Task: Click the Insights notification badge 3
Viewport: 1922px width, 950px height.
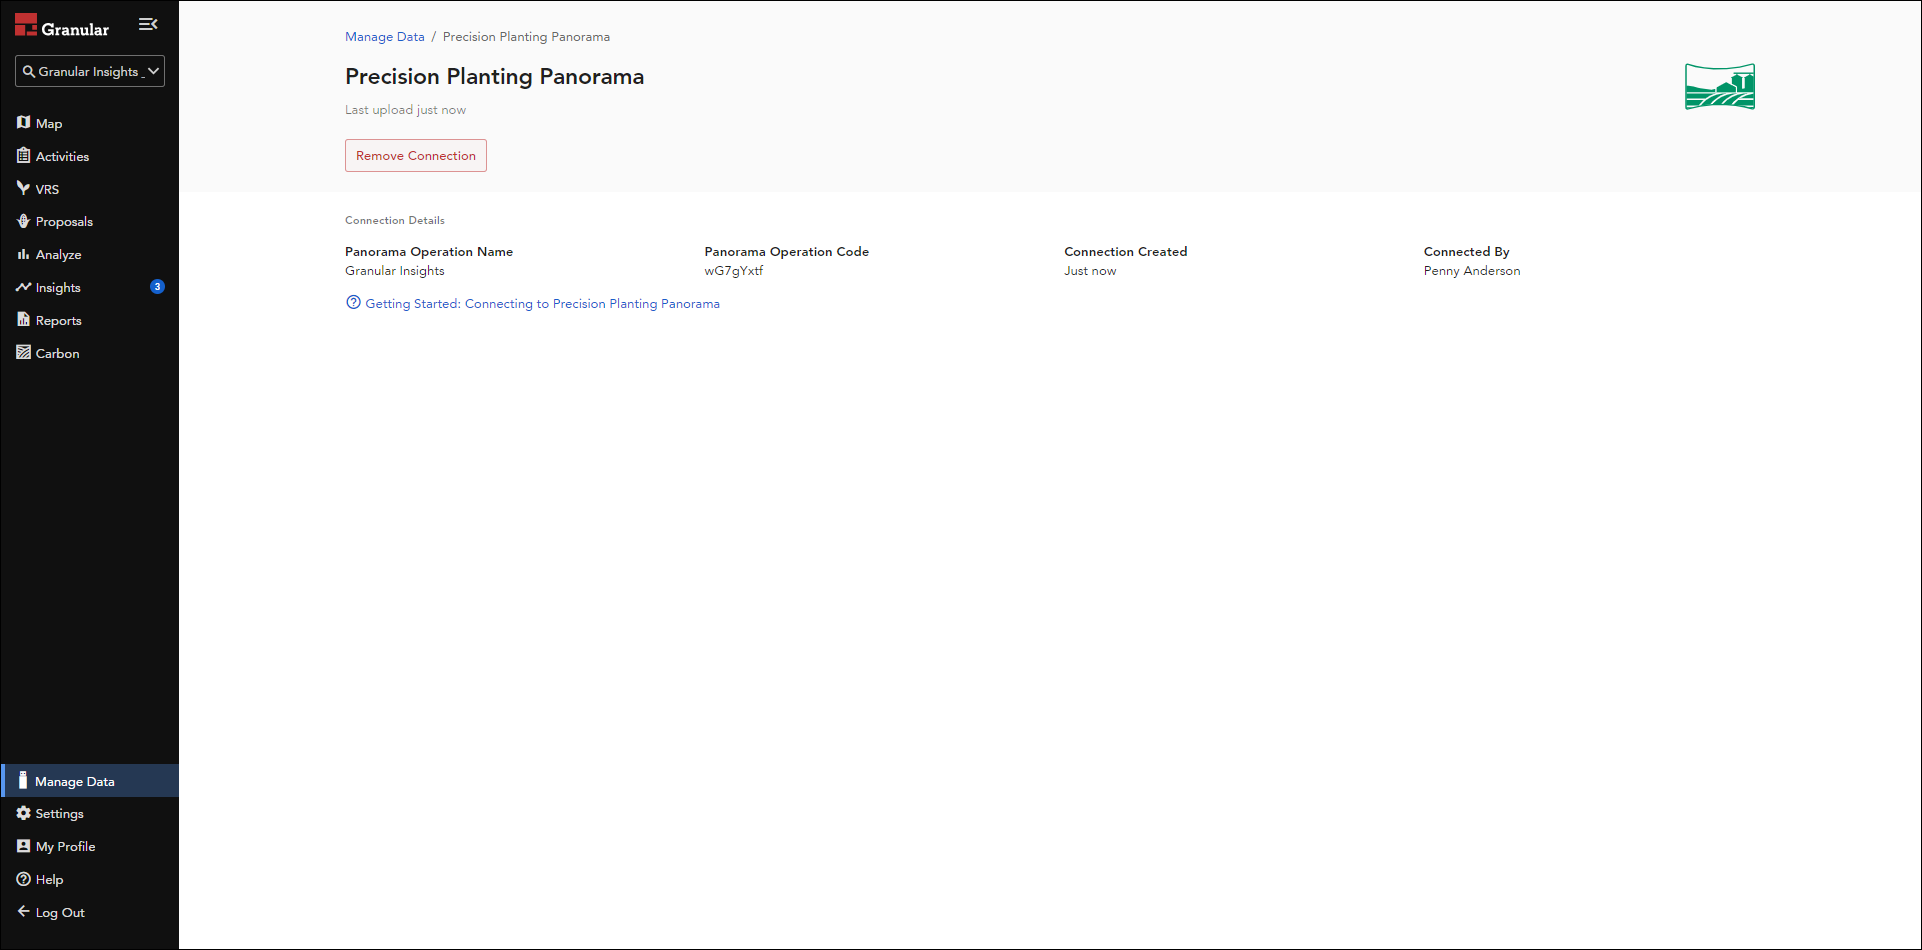Action: (157, 287)
